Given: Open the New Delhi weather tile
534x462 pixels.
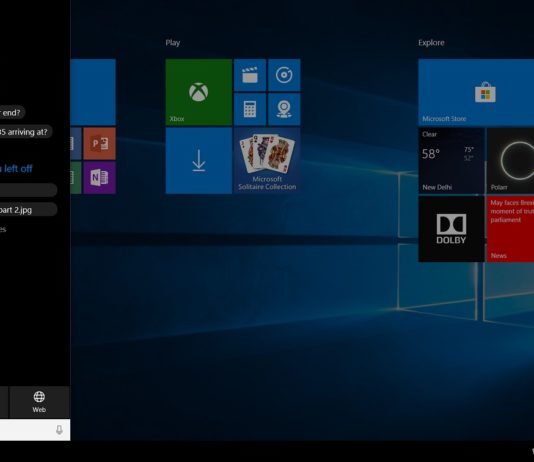Looking at the screenshot, I should click(x=451, y=161).
